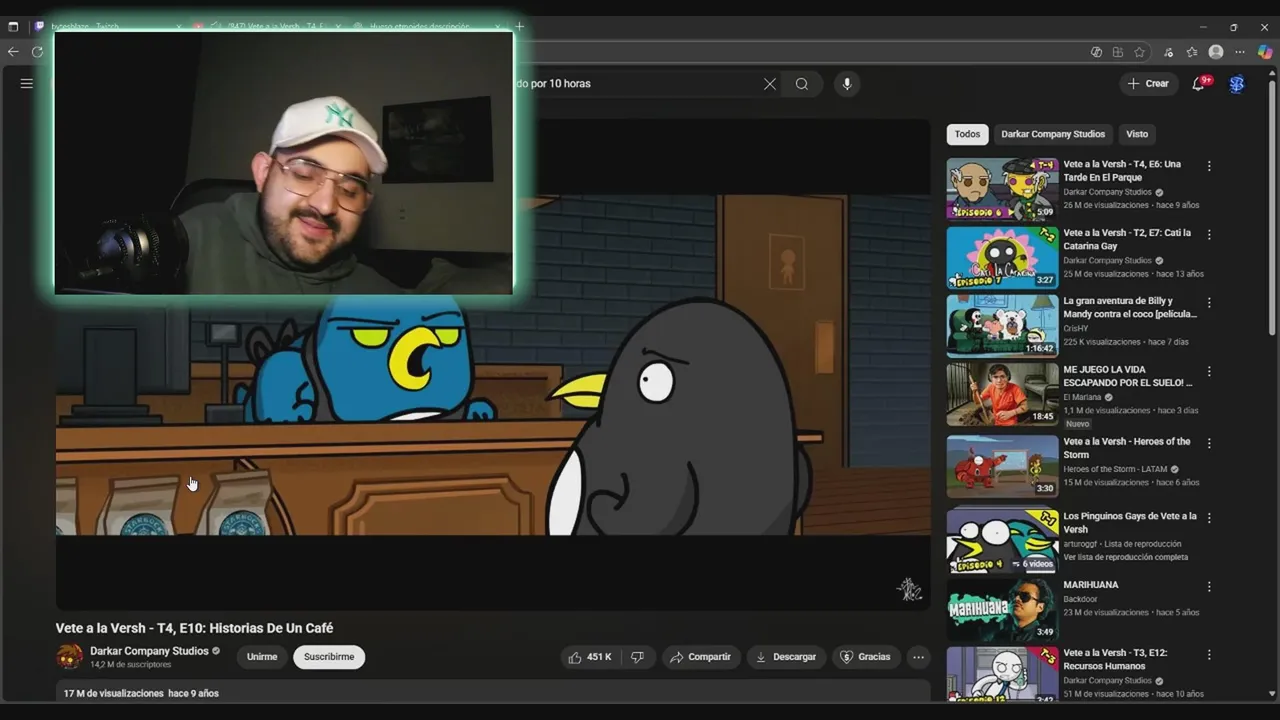Click the Heroes of the Storm - LATAM channel name
The height and width of the screenshot is (720, 1280).
point(1115,469)
